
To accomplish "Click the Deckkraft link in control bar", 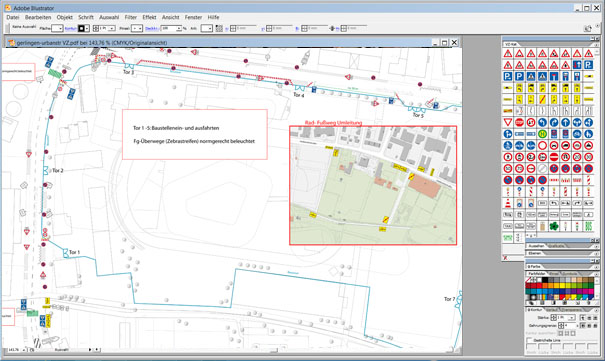I will pos(151,29).
